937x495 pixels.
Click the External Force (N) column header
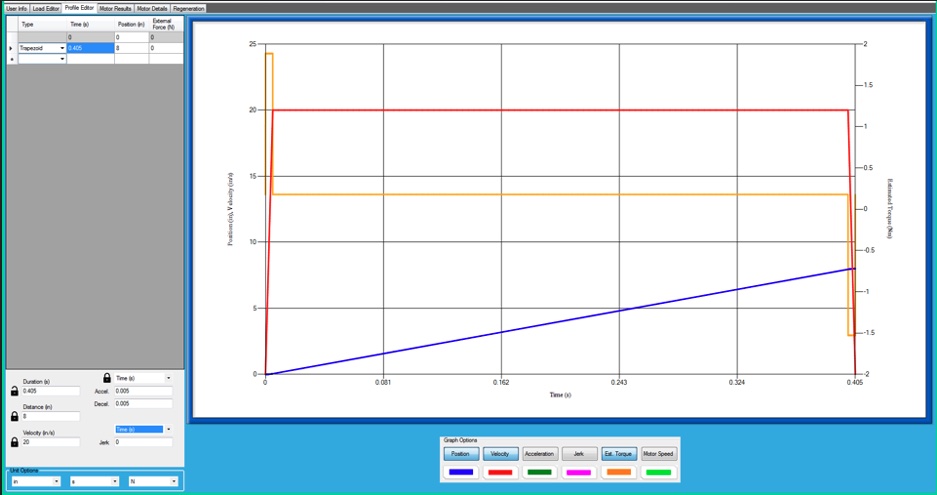point(166,25)
